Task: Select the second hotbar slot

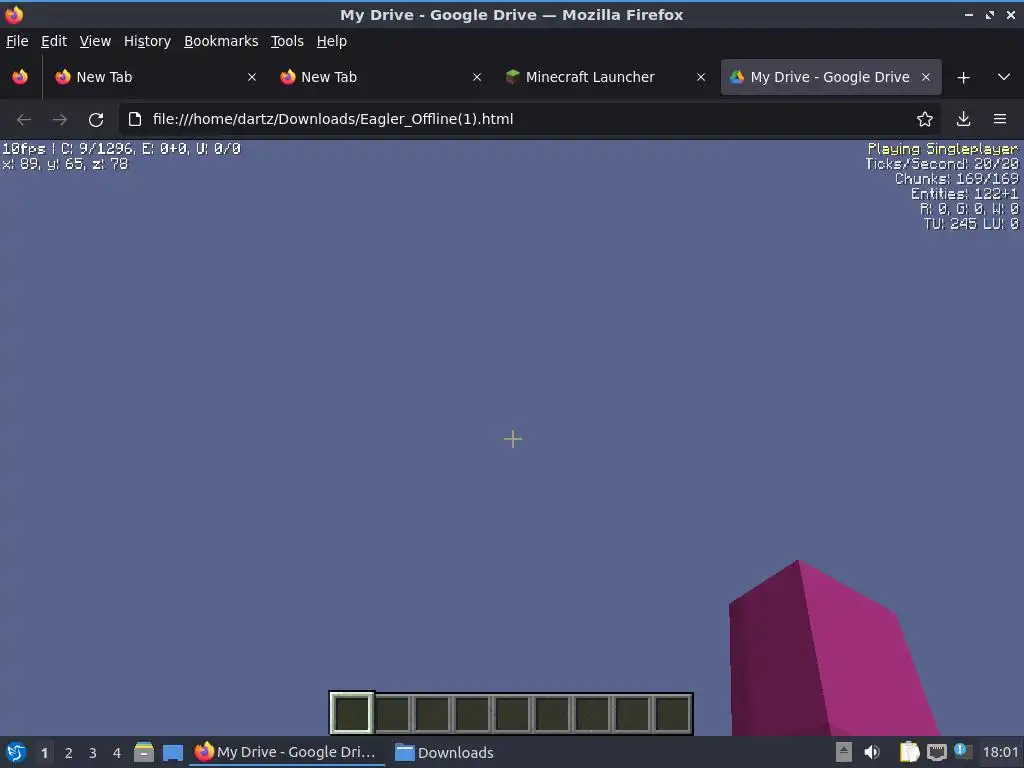Action: pos(392,713)
